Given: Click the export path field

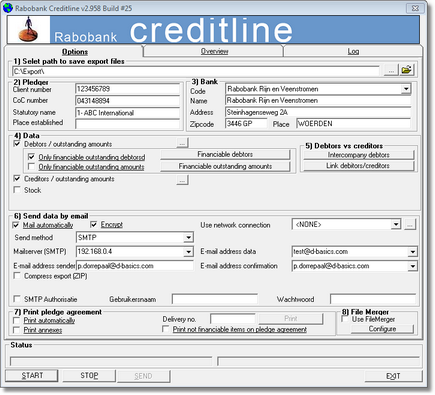Looking at the screenshot, I should pyautogui.click(x=196, y=71).
